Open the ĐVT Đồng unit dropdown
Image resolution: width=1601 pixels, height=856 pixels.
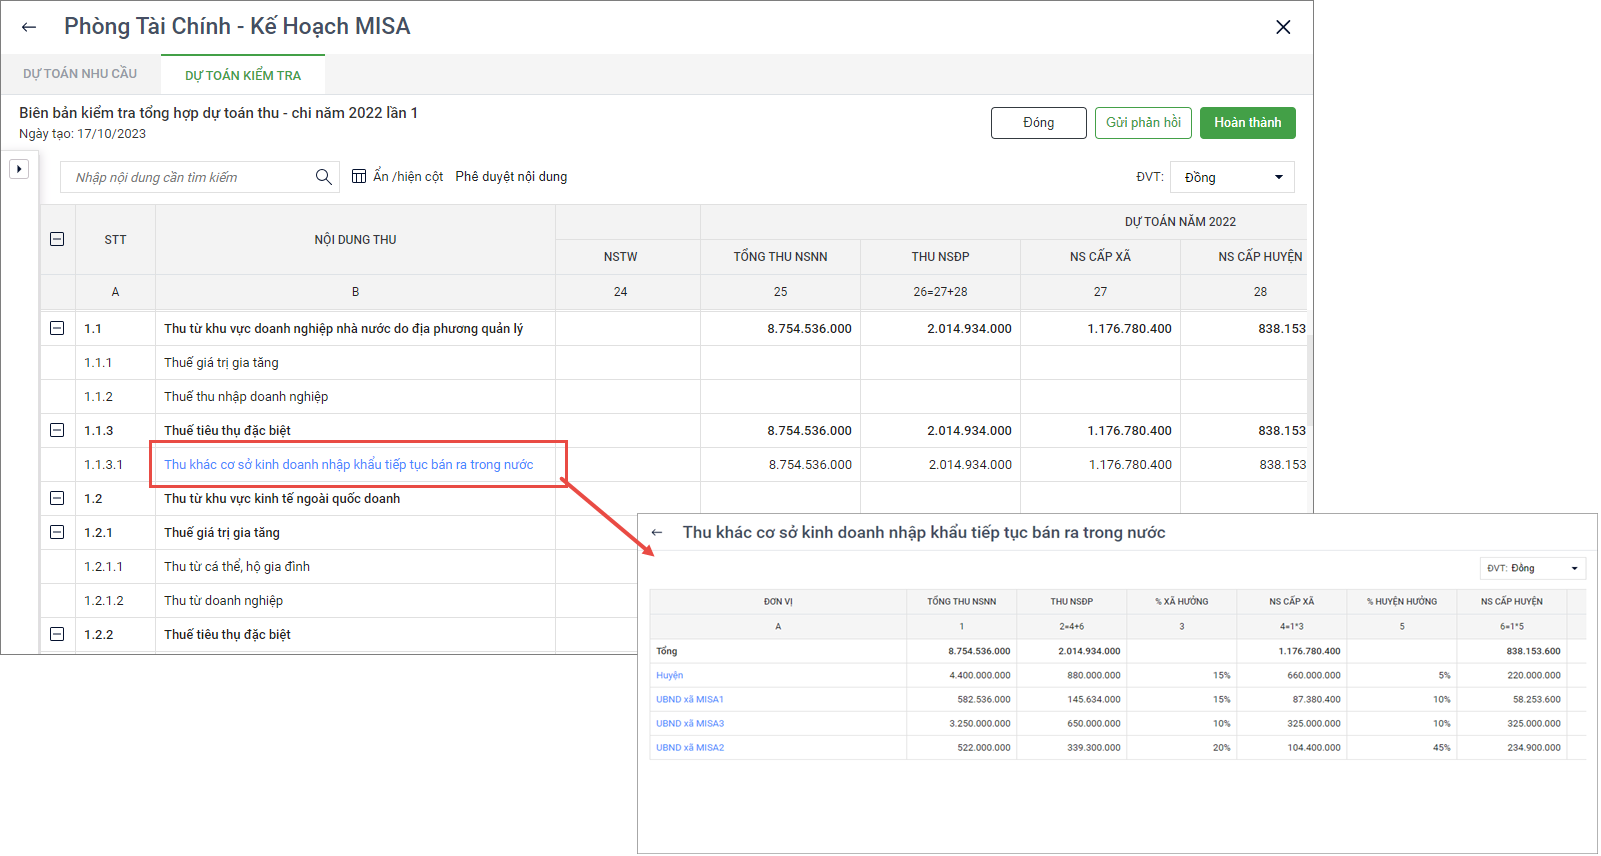(x=1232, y=177)
